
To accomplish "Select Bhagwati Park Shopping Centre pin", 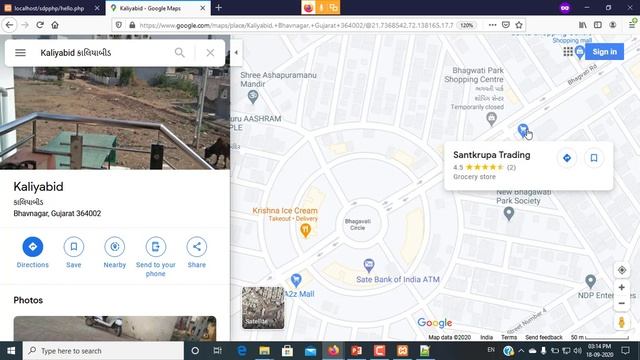I will pos(491,119).
